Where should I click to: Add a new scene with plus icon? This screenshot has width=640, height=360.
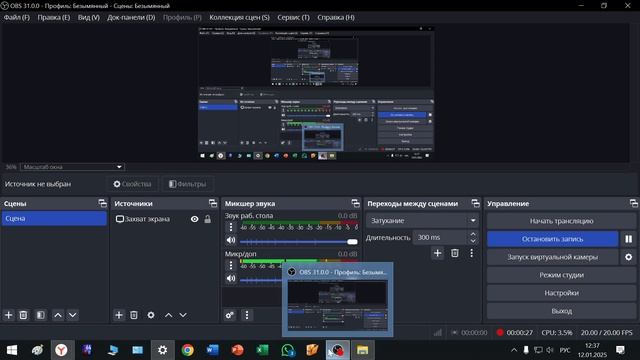(x=9, y=315)
